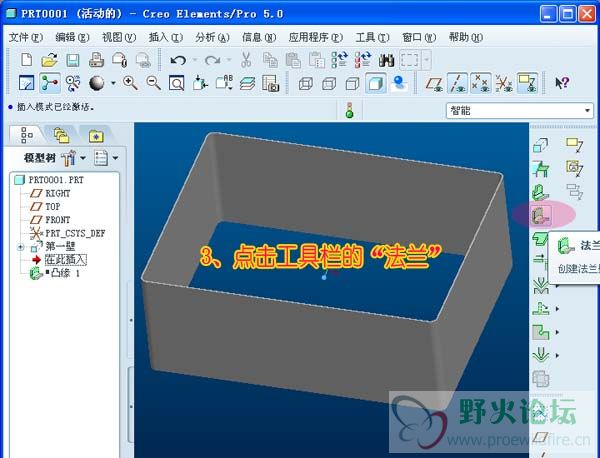Select the 凸缘 1 feature
600x458 pixels.
tap(62, 273)
